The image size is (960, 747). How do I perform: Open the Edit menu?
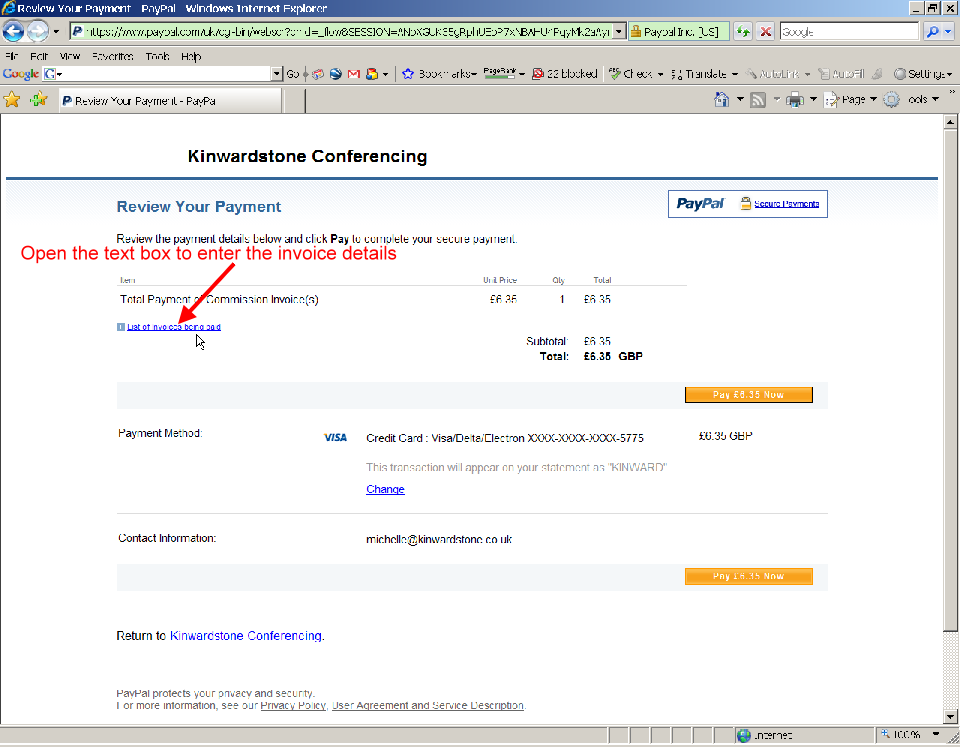coord(39,56)
